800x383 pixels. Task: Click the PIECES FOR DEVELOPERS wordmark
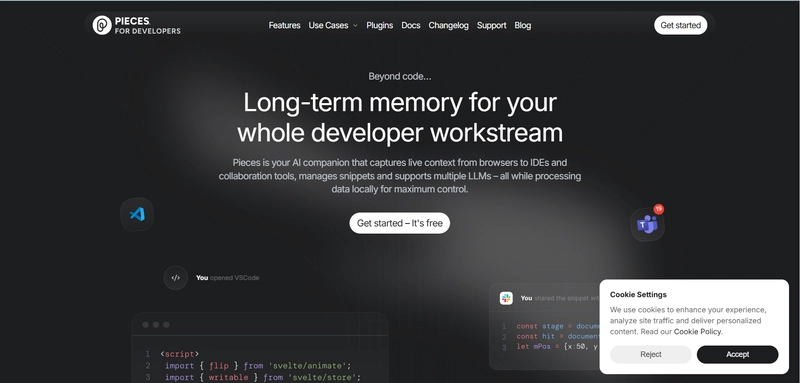click(147, 25)
